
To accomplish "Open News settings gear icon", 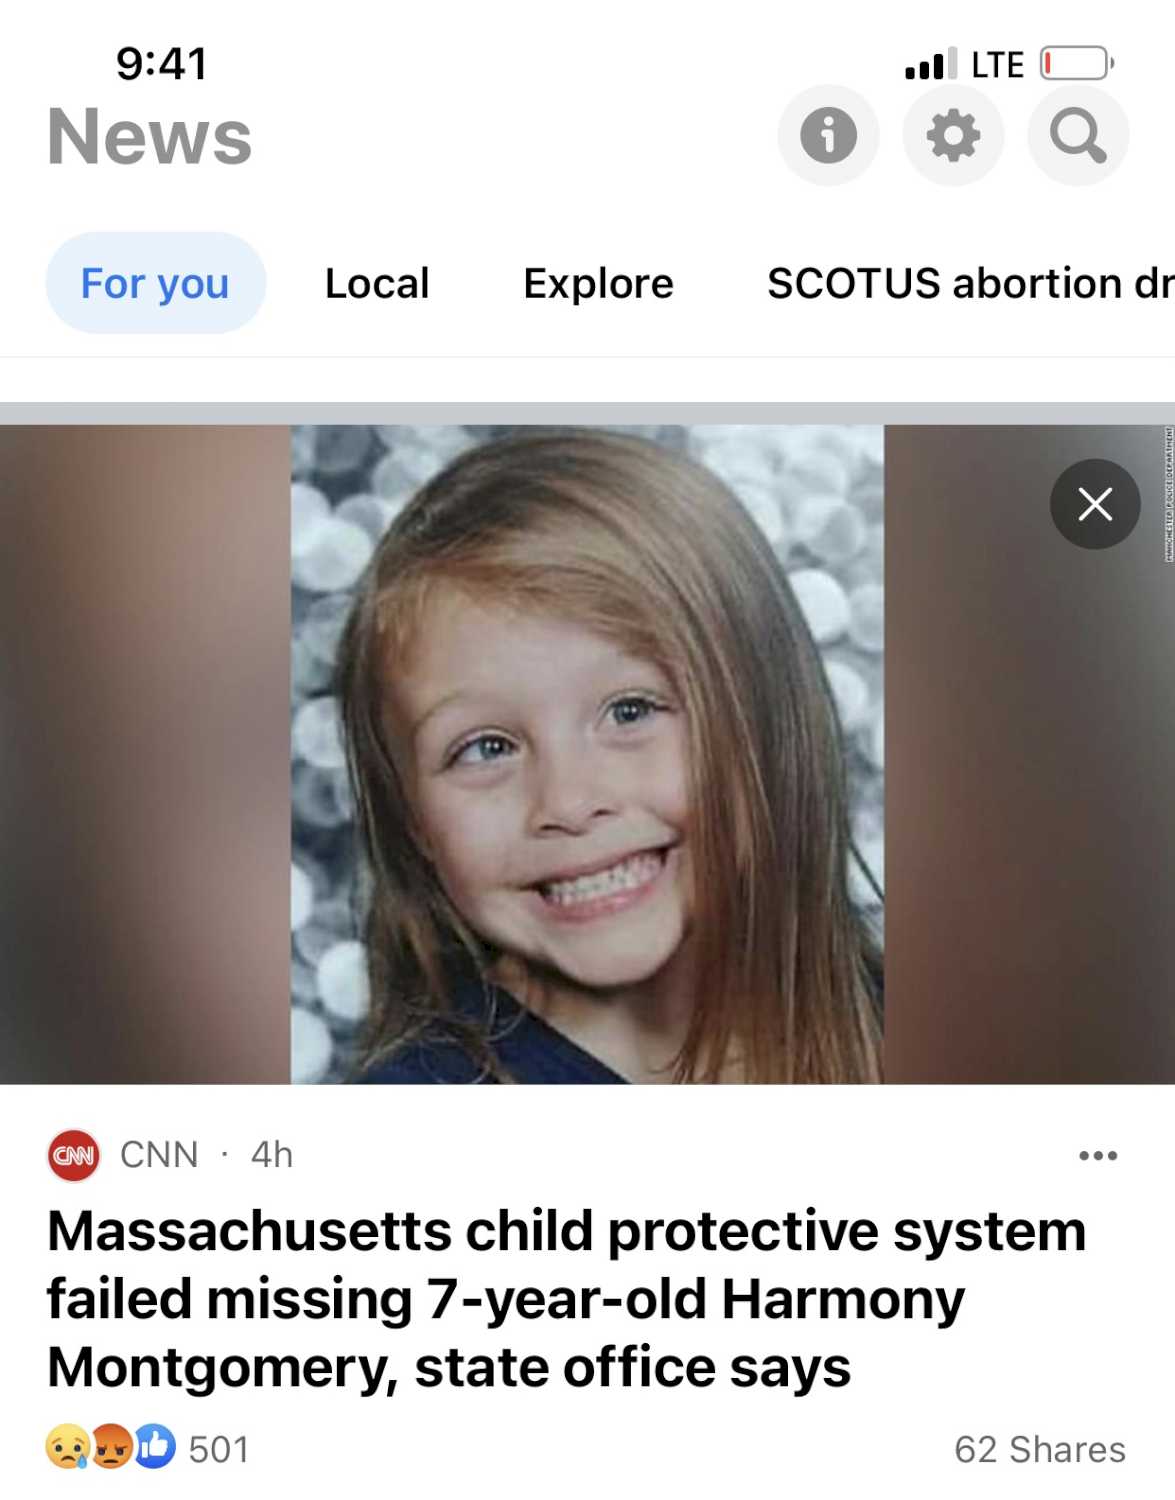I will (x=953, y=136).
